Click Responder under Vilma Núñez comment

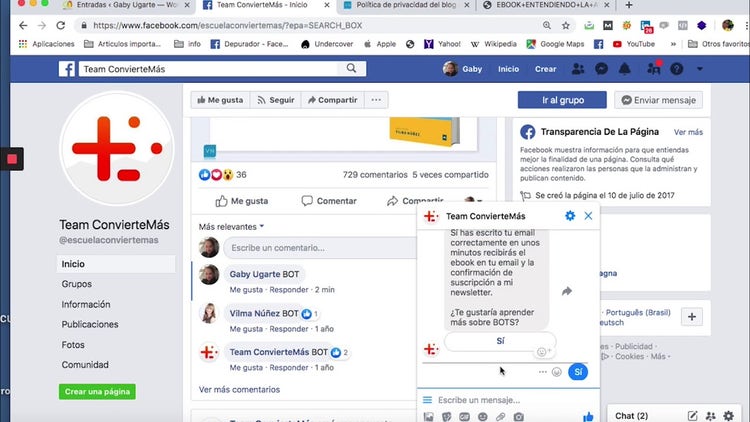289,329
